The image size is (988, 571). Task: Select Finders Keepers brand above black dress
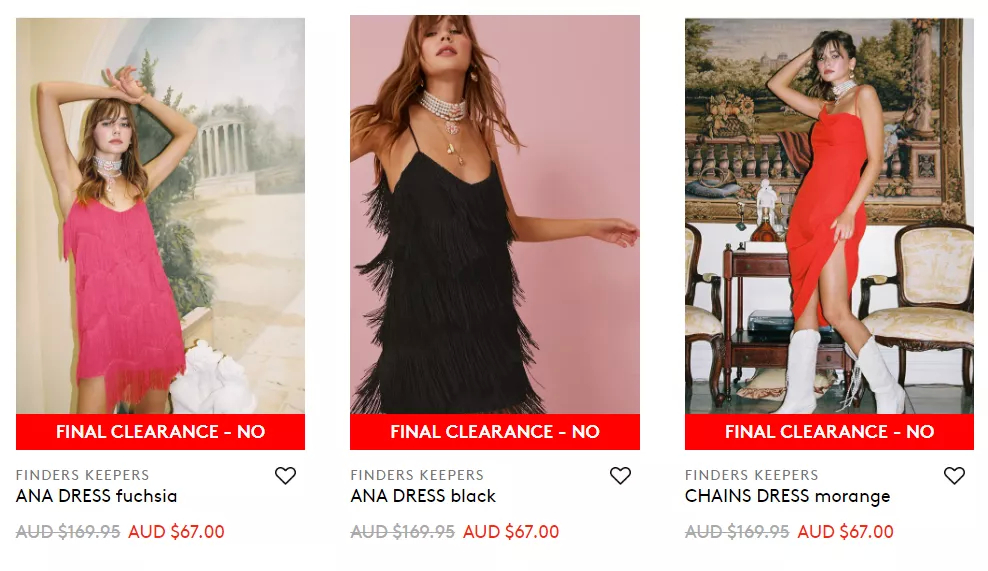pyautogui.click(x=417, y=475)
